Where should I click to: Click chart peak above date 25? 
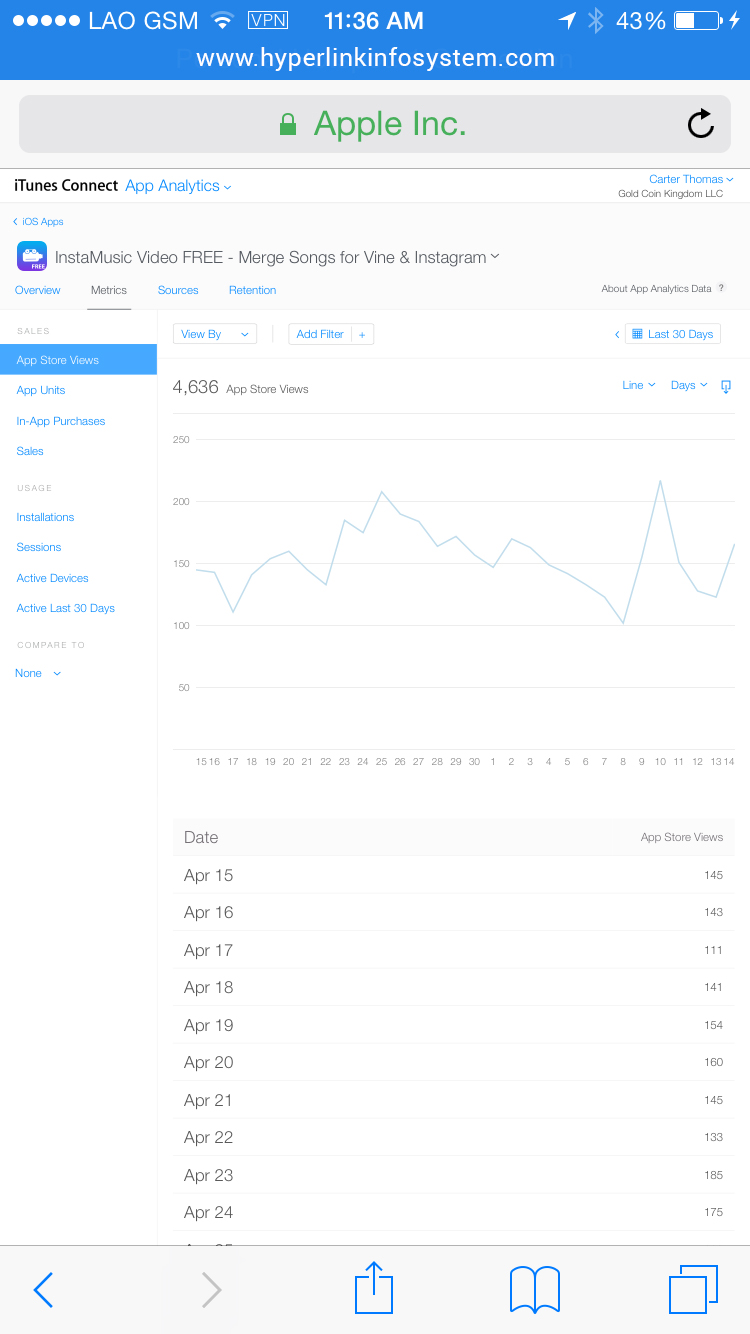381,492
